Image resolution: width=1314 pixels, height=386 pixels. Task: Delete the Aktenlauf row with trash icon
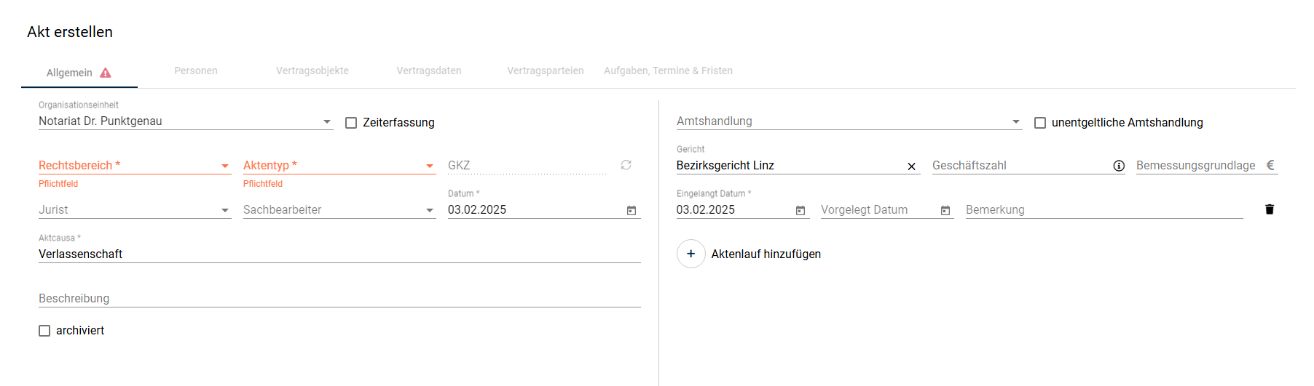[1270, 210]
